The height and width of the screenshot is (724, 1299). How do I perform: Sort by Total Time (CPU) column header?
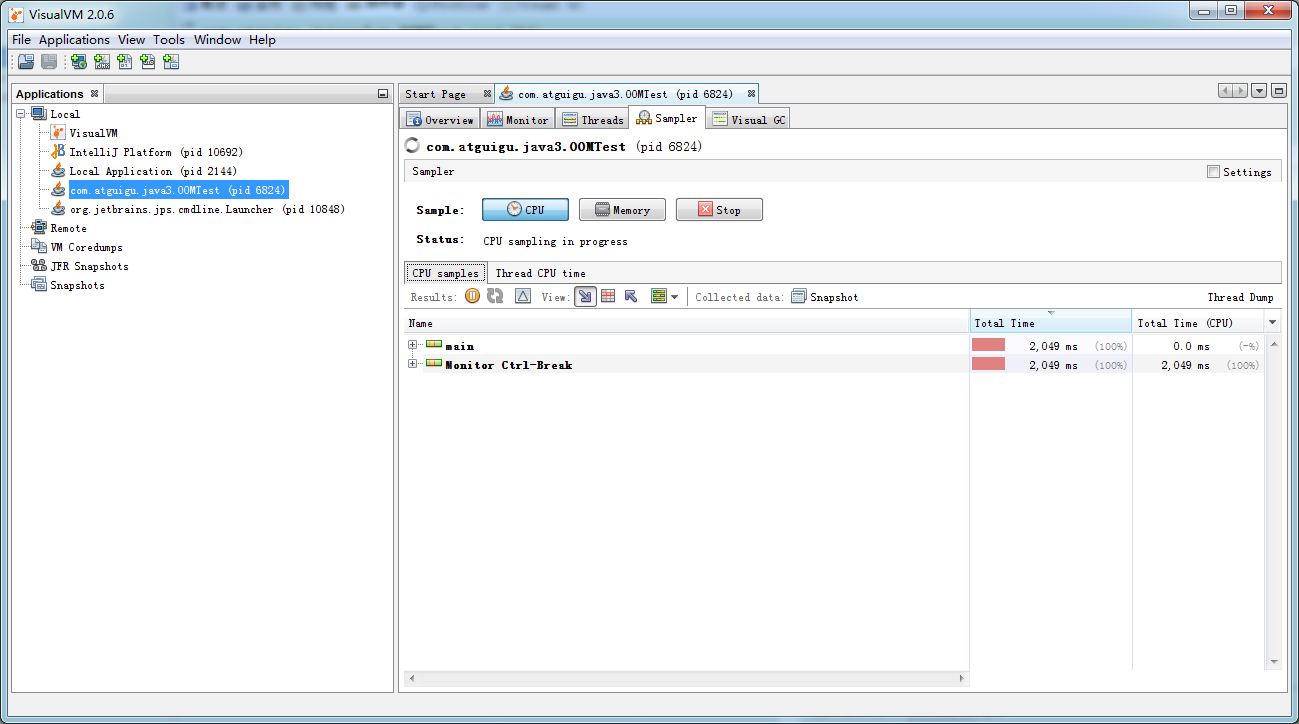(x=1198, y=323)
